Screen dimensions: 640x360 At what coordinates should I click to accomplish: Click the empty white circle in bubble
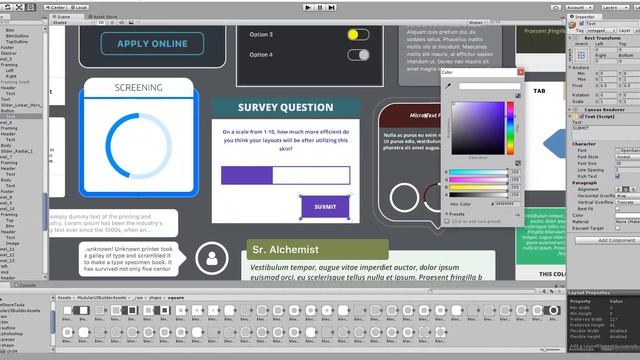[x=404, y=198]
